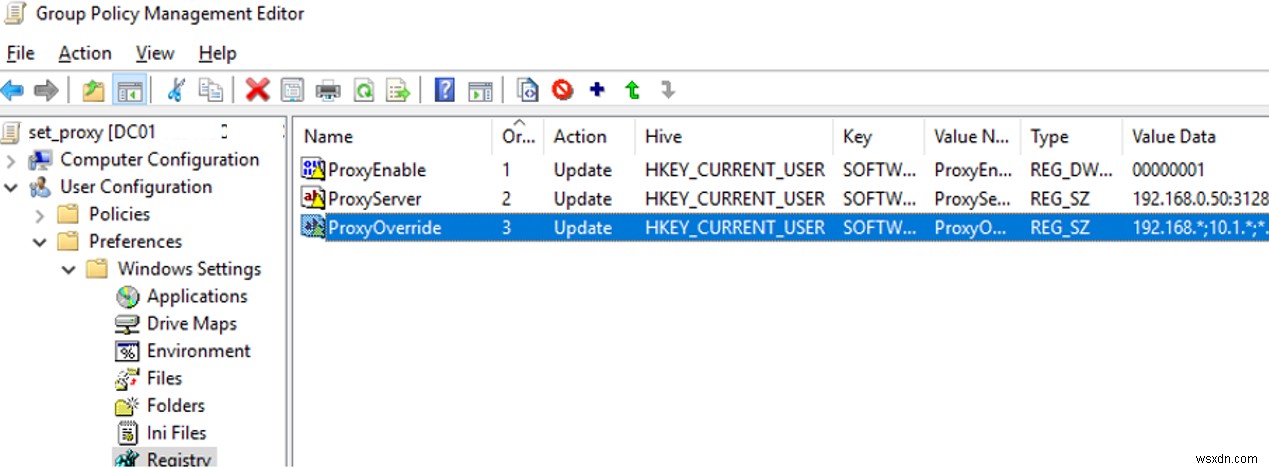Select the Registry tree item
Screen dimensions: 1269x469
click(x=179, y=459)
